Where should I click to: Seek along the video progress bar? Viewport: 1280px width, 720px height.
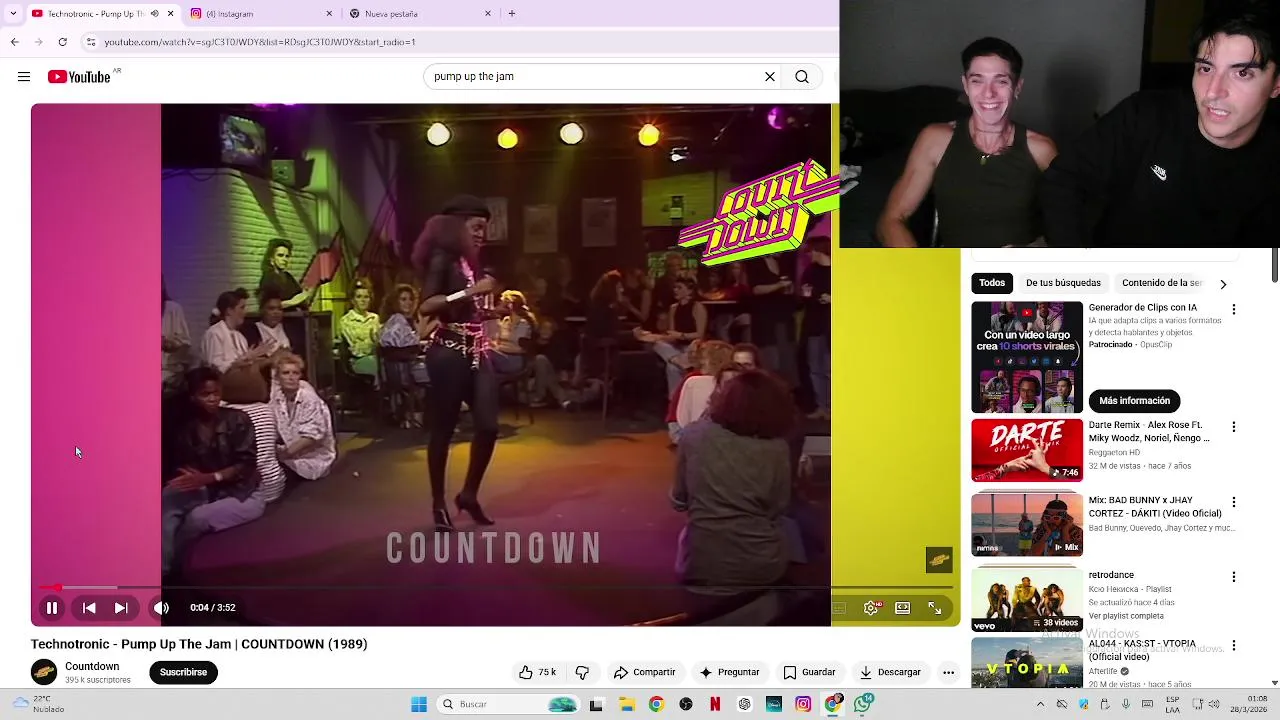click(x=495, y=587)
